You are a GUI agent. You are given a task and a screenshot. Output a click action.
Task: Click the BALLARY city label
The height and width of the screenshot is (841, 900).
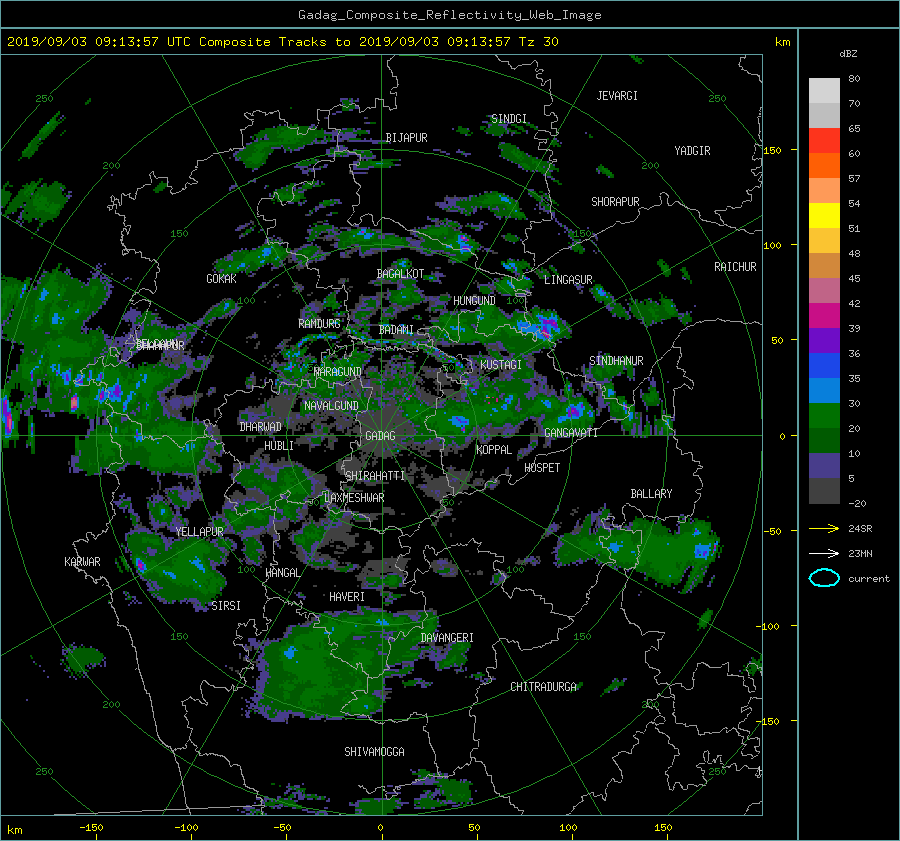point(651,494)
